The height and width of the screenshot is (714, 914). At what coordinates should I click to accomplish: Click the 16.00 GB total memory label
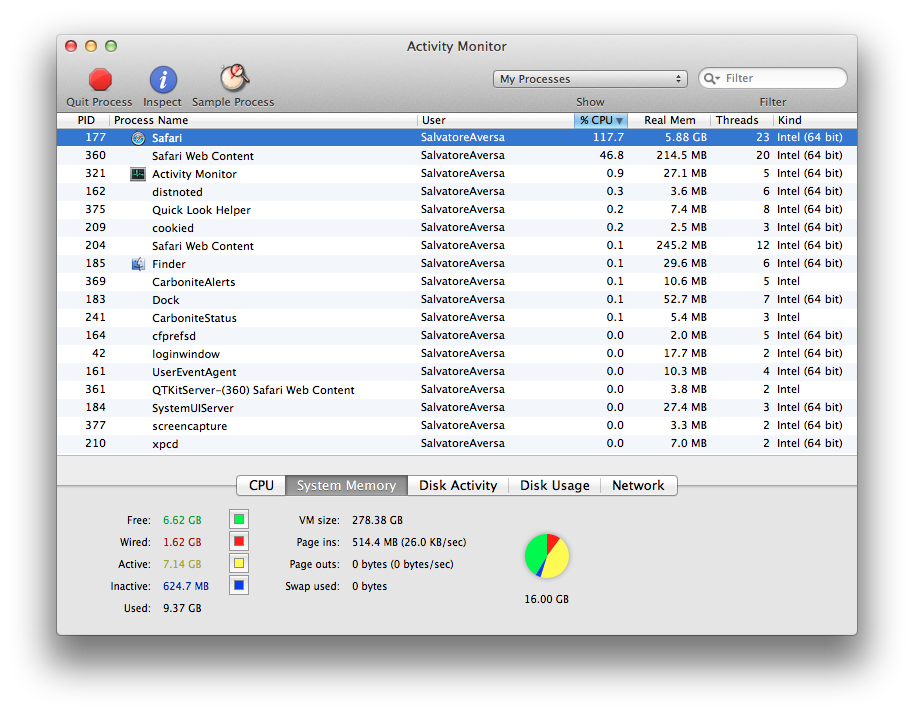click(x=546, y=599)
